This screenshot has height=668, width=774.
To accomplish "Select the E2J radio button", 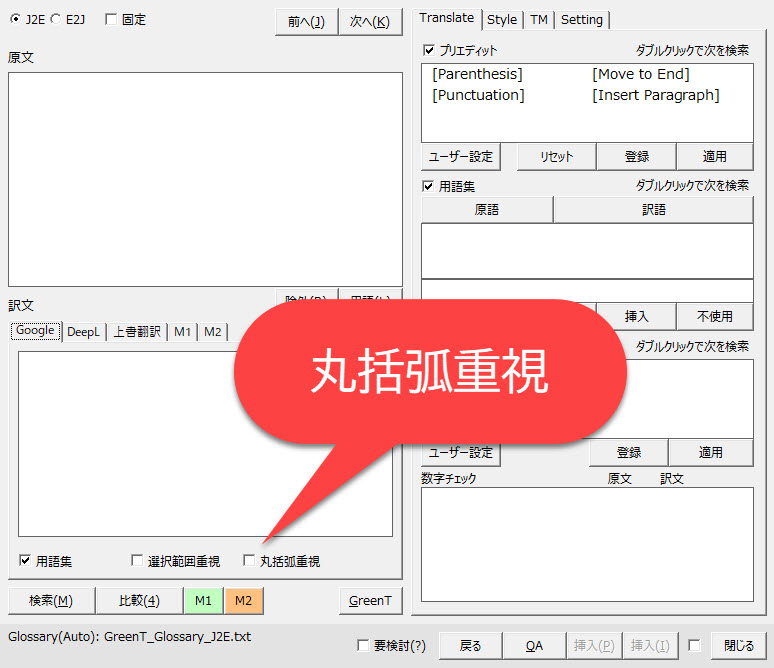I will click(x=56, y=20).
